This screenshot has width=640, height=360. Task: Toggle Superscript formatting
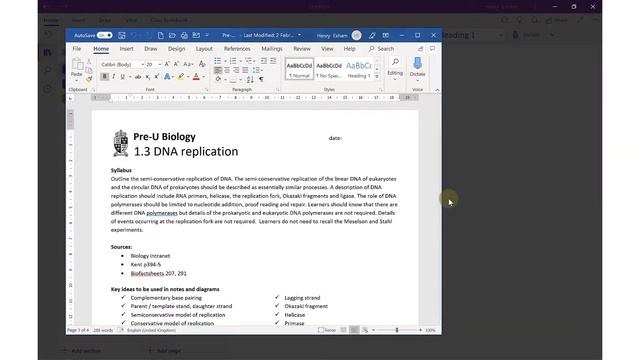point(157,77)
